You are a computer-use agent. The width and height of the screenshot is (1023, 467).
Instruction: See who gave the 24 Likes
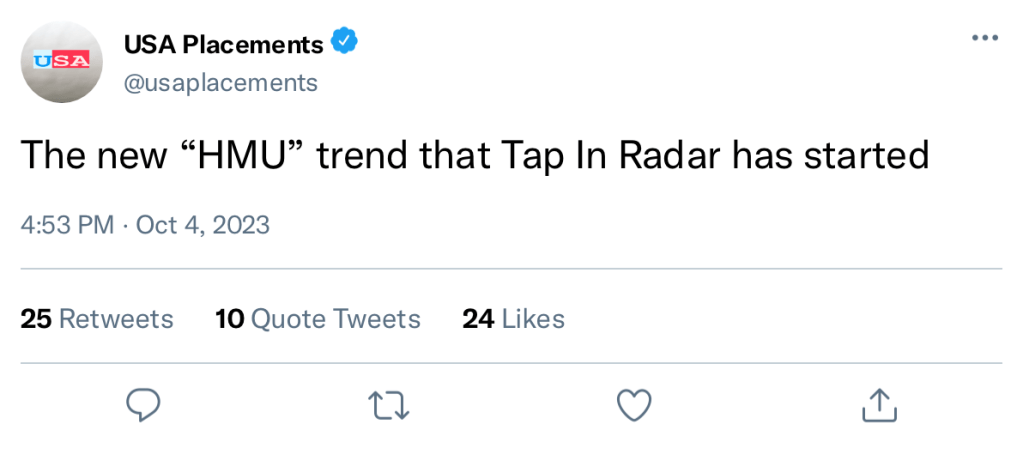(x=513, y=319)
